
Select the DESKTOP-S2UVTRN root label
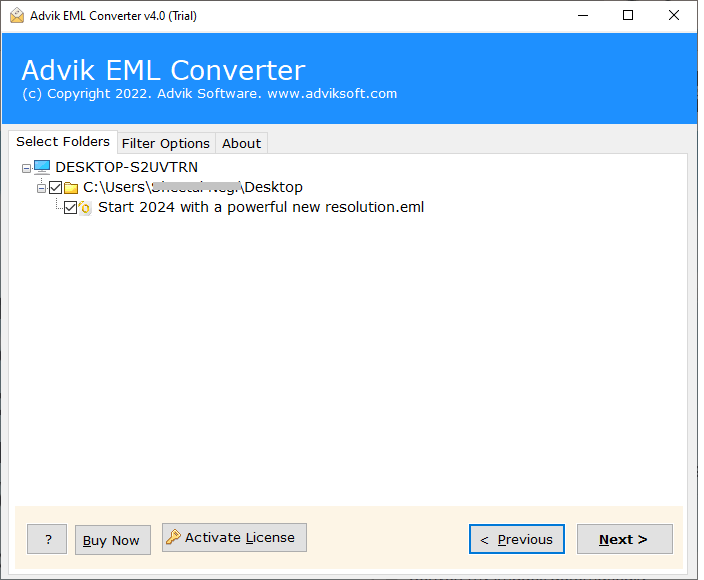pyautogui.click(x=127, y=167)
